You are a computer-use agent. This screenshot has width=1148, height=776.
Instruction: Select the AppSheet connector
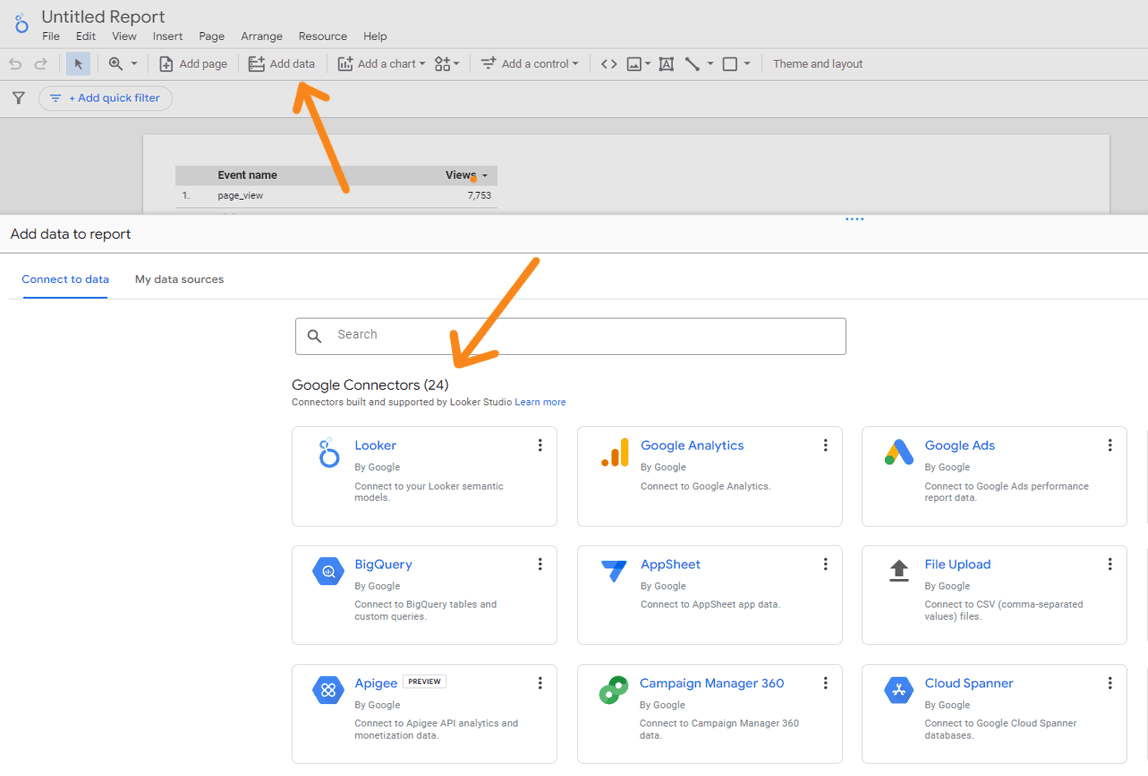tap(709, 595)
